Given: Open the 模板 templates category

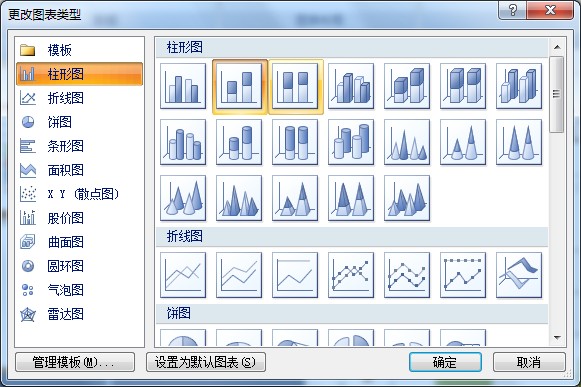Looking at the screenshot, I should pos(79,50).
